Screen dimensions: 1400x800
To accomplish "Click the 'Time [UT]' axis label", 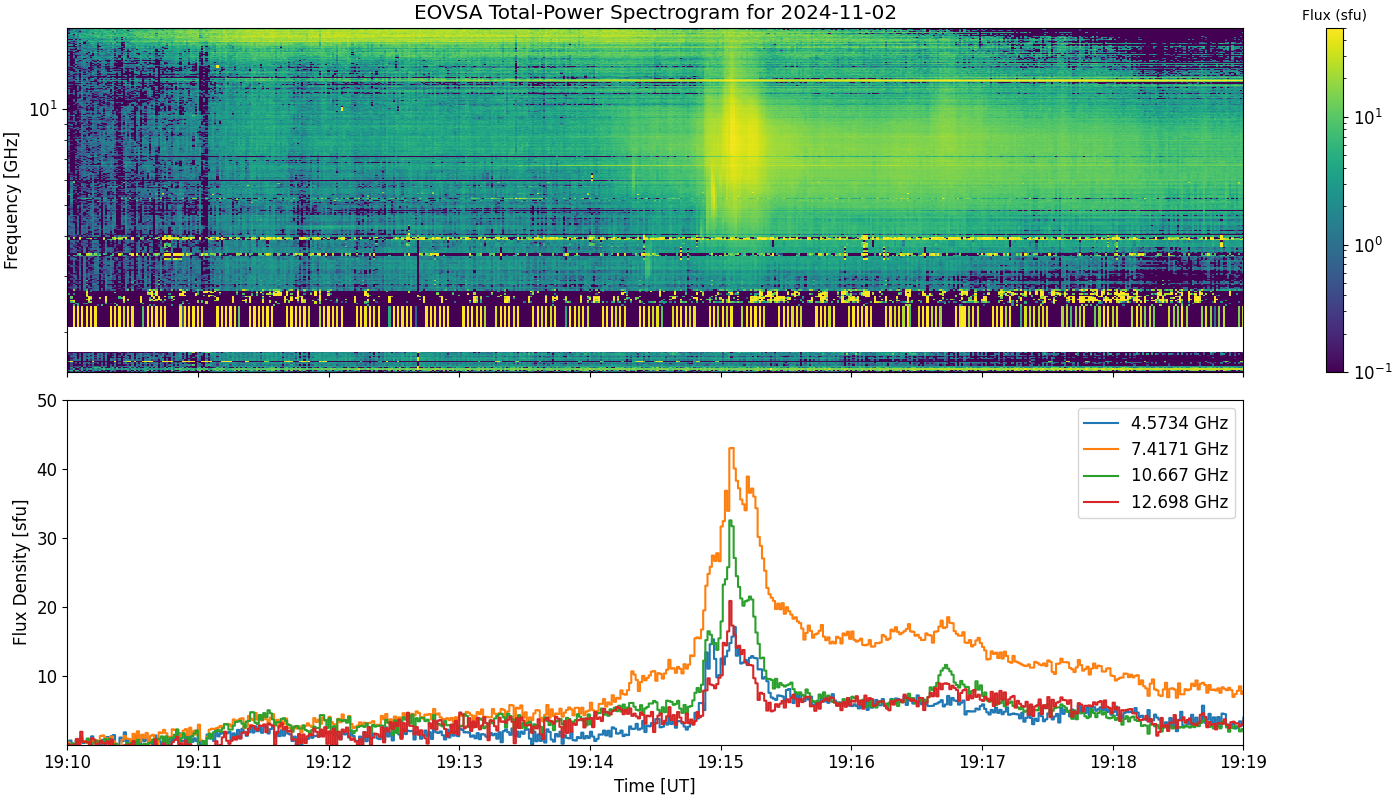I will click(x=655, y=786).
